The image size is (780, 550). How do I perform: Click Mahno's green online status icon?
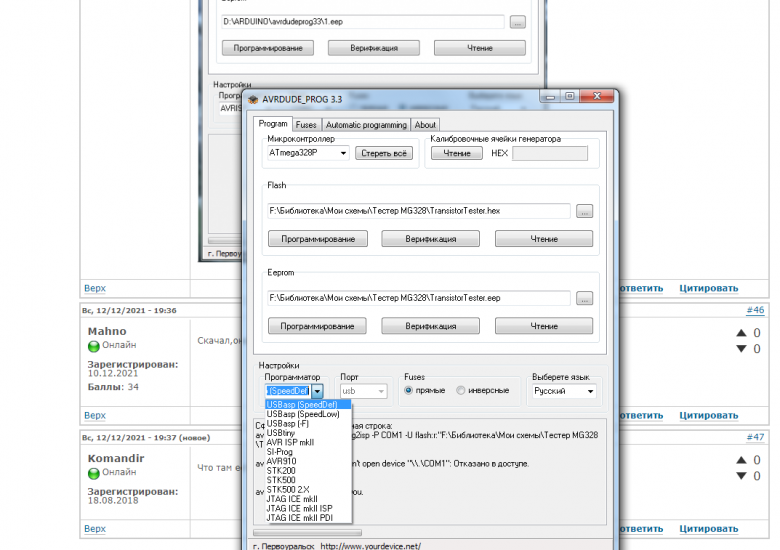click(x=94, y=346)
